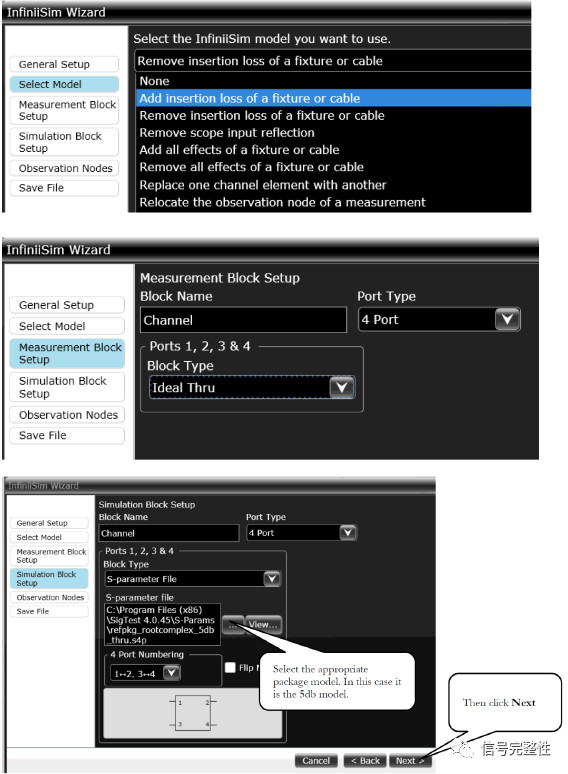Open Save File in the bottom wizard

(49, 611)
